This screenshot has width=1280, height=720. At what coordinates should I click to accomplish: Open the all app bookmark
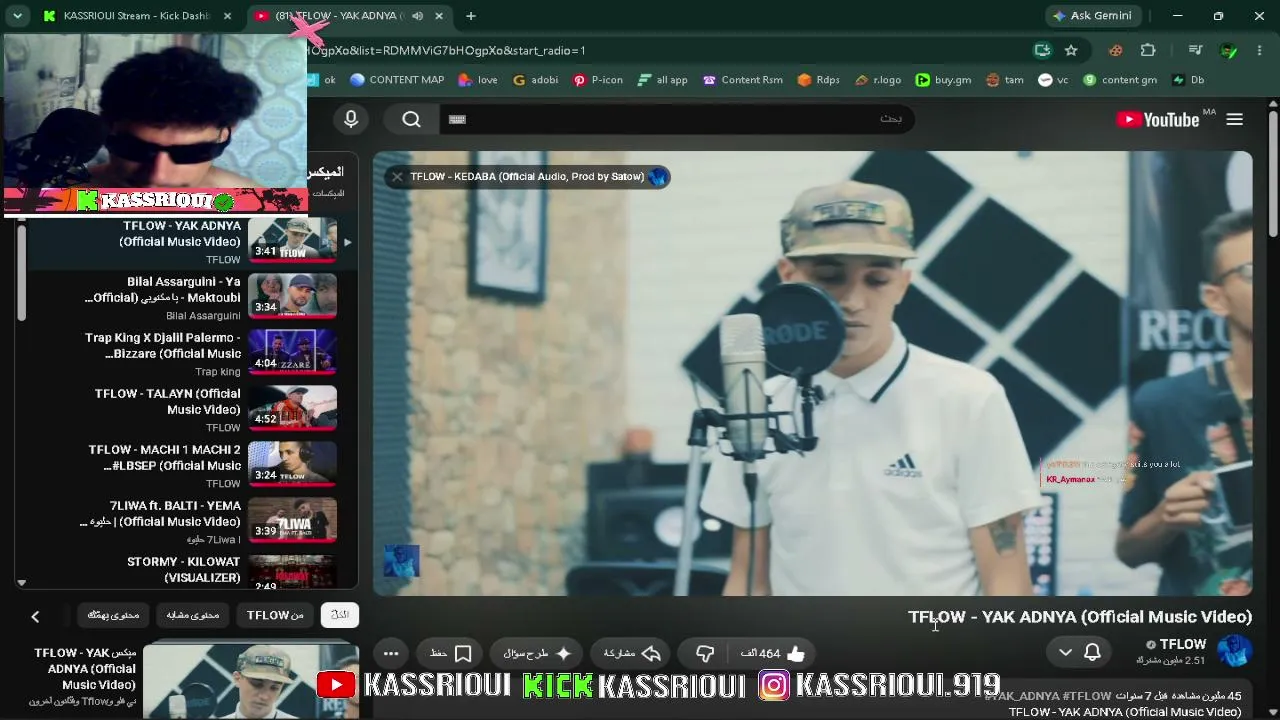coord(662,80)
